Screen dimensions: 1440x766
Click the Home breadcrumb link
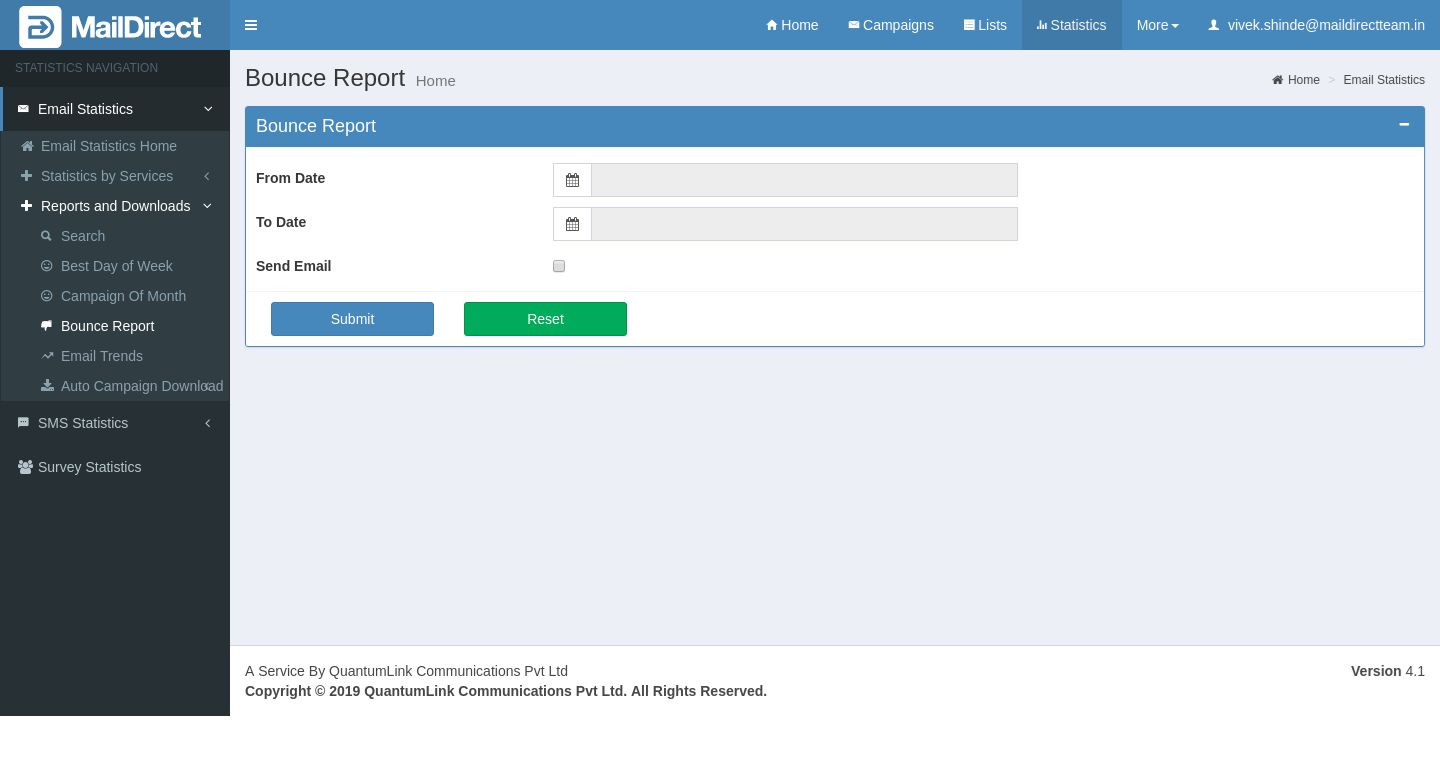1302,80
